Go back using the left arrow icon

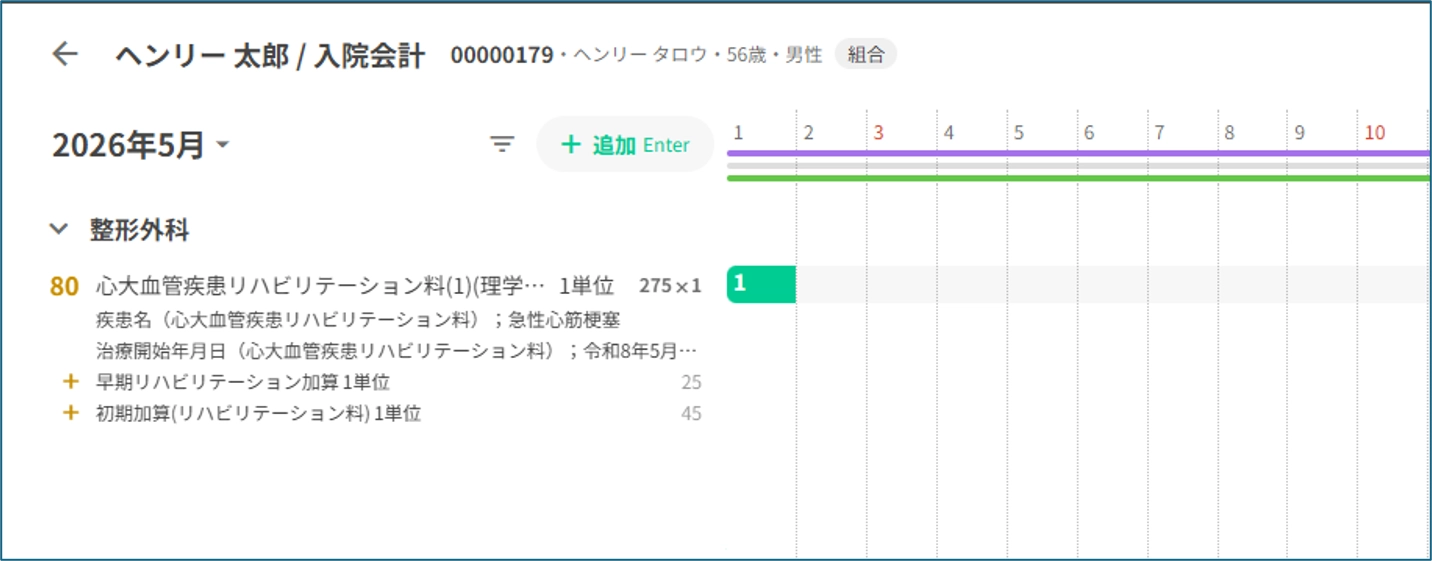tap(65, 54)
